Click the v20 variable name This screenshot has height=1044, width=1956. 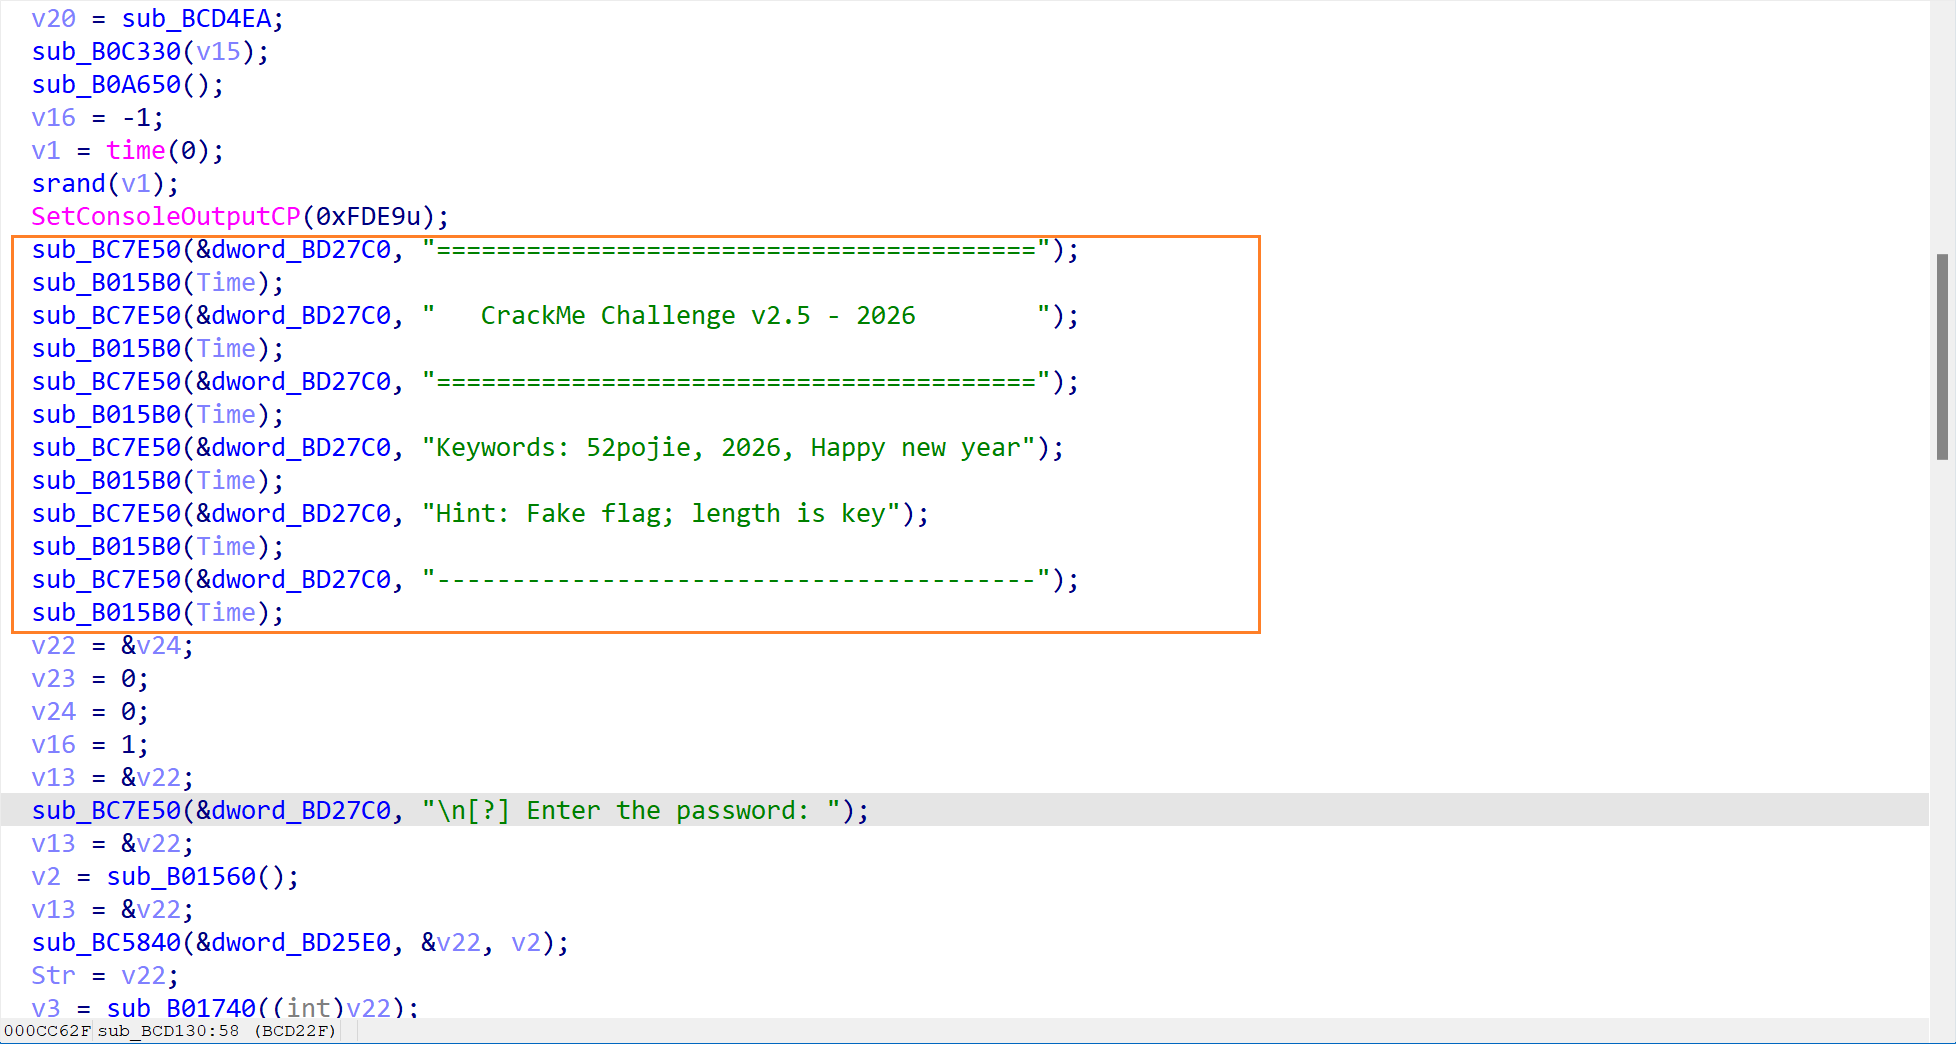[x=53, y=19]
